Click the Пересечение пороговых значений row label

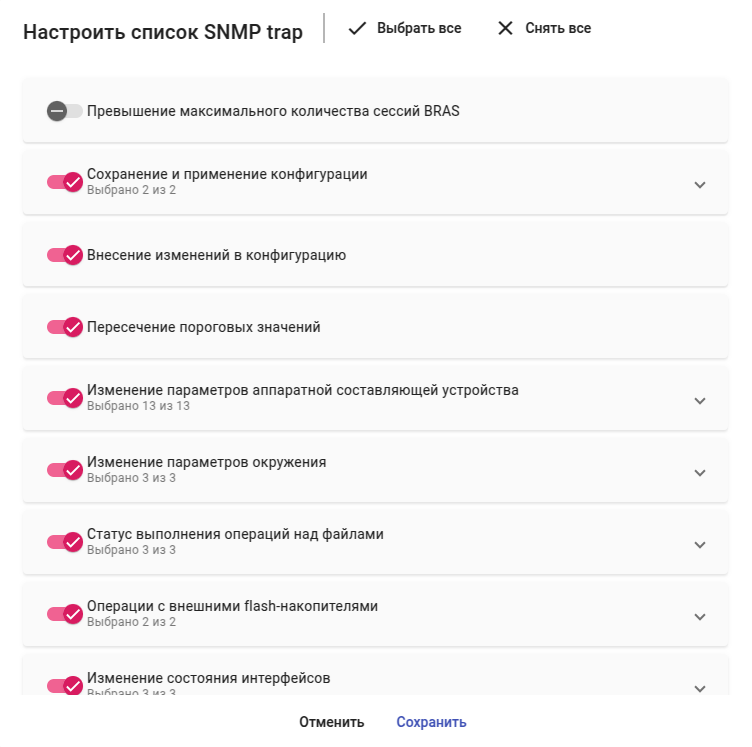coord(204,327)
